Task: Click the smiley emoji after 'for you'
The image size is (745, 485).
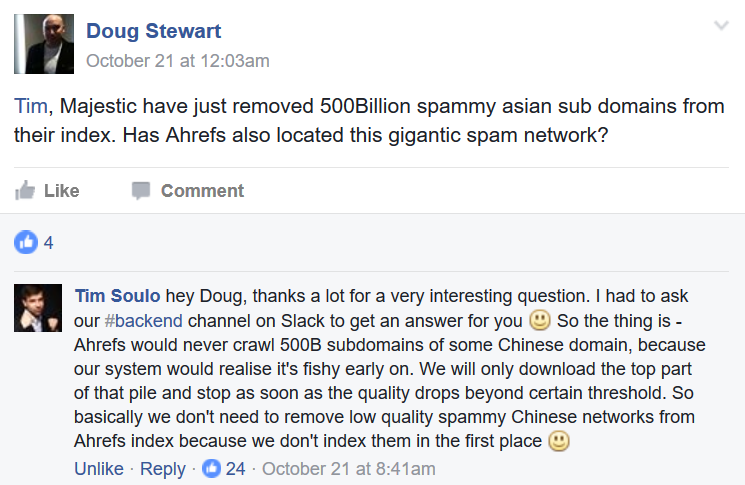Action: coord(540,321)
